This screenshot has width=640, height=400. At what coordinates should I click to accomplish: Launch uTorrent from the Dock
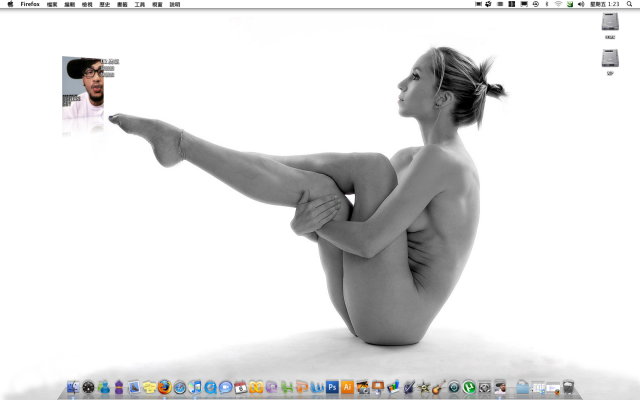[469, 387]
